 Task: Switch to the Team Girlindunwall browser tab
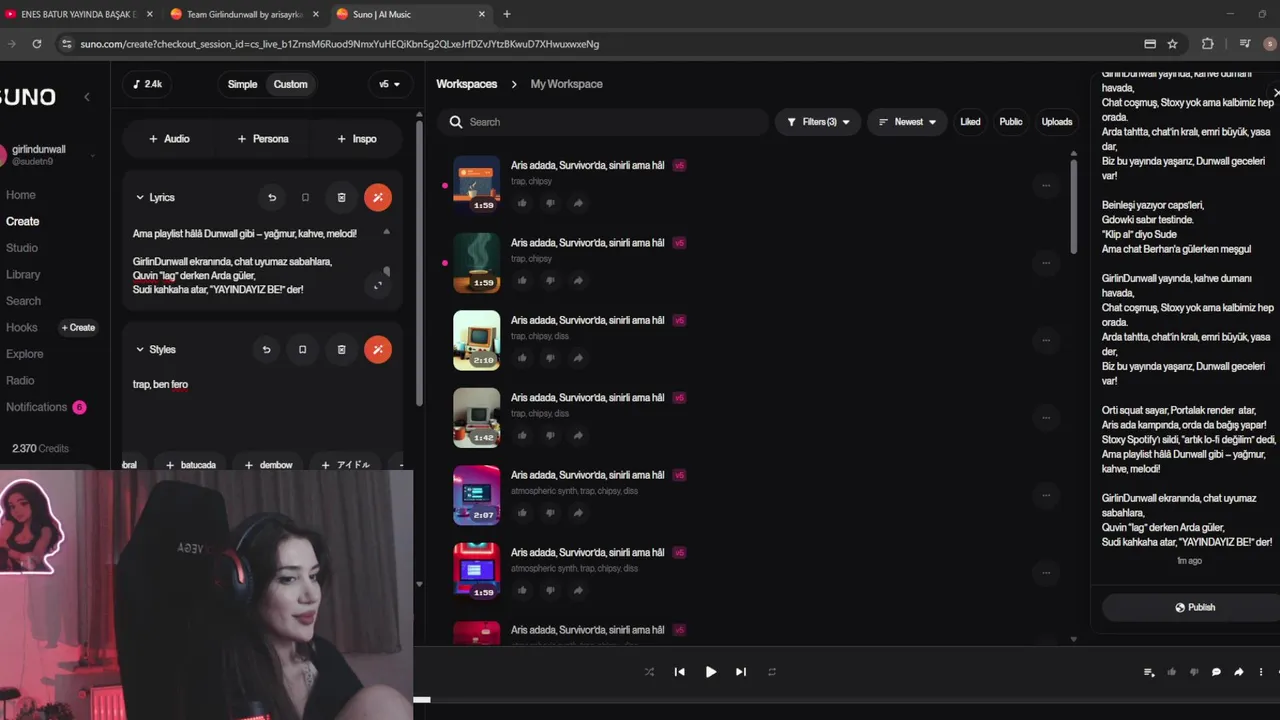click(243, 14)
